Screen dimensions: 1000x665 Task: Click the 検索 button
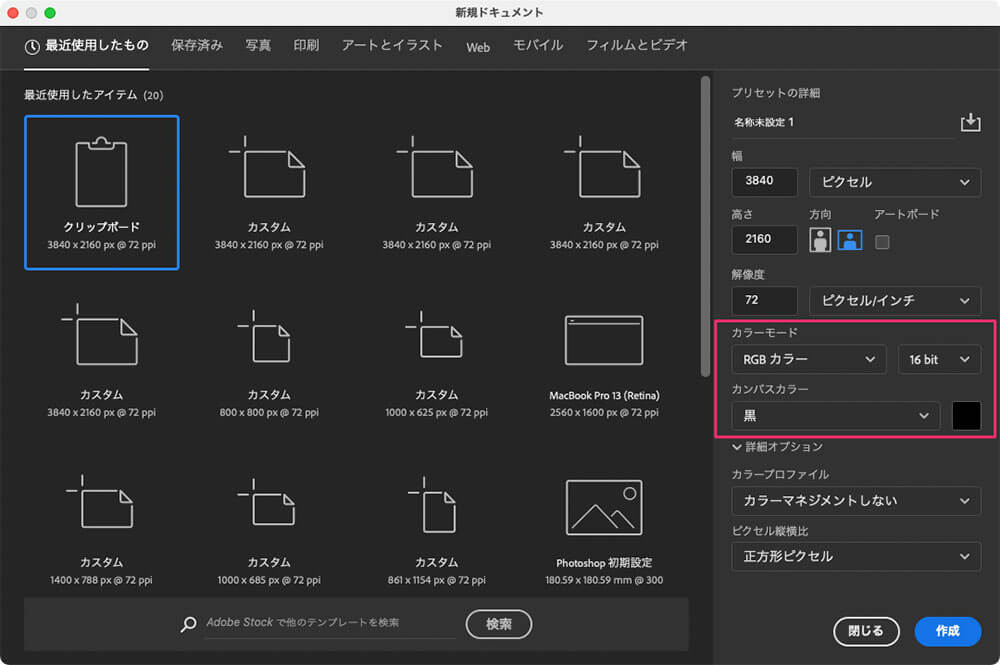pos(499,624)
